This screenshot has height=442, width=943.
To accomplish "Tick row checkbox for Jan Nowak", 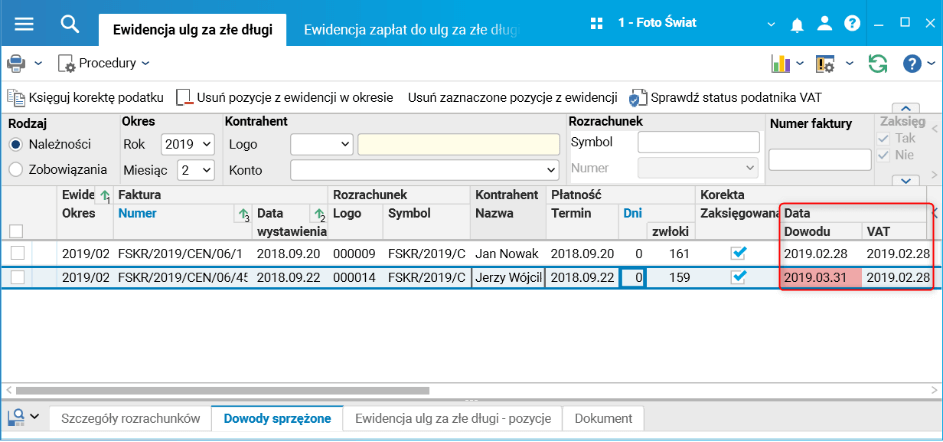I will 17,254.
